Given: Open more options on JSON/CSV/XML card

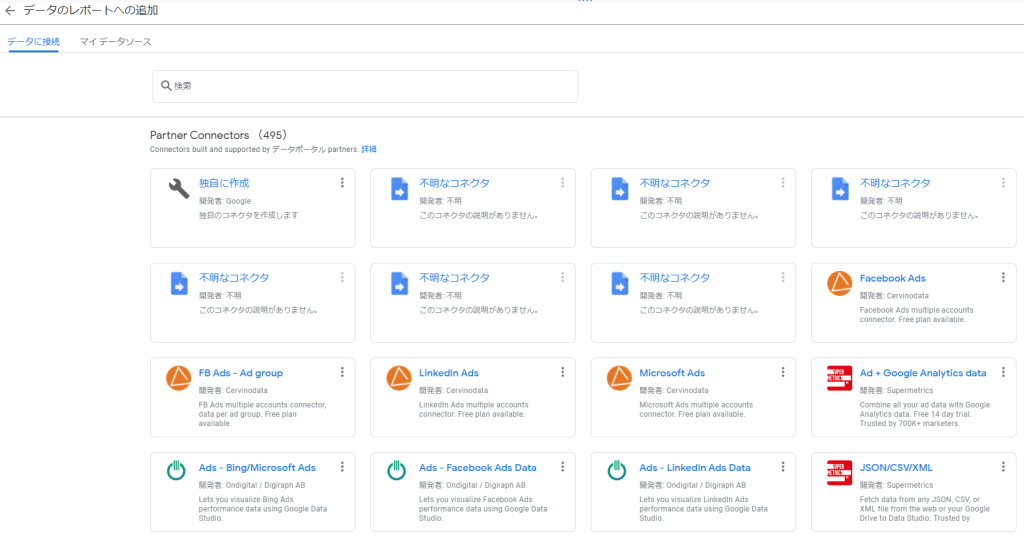Looking at the screenshot, I should click(x=1003, y=467).
